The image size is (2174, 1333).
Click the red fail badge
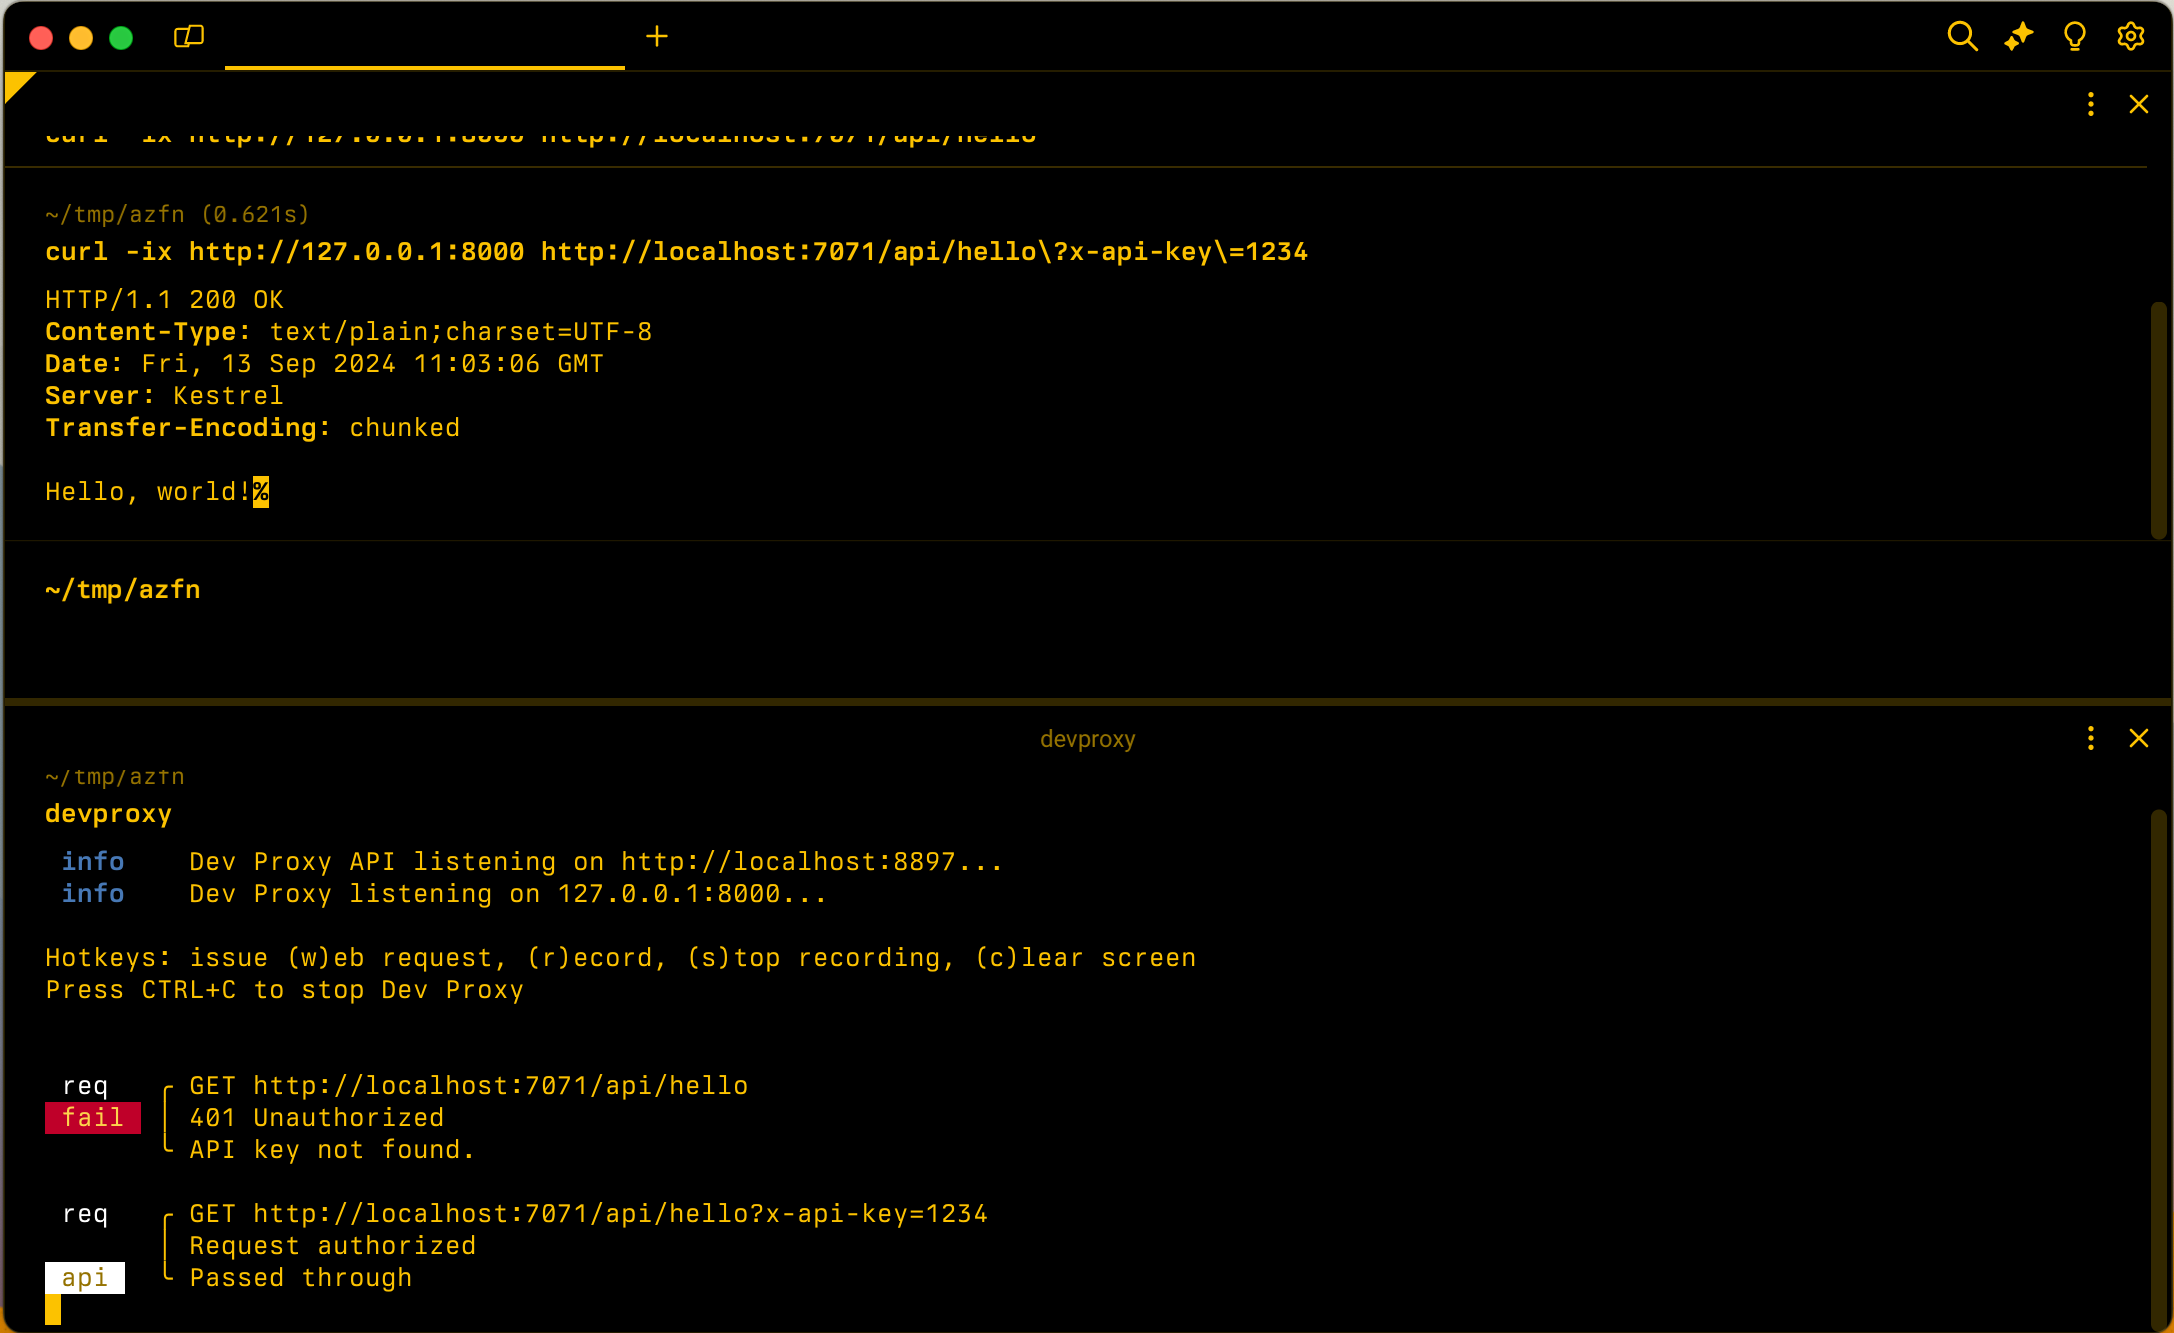[92, 1118]
